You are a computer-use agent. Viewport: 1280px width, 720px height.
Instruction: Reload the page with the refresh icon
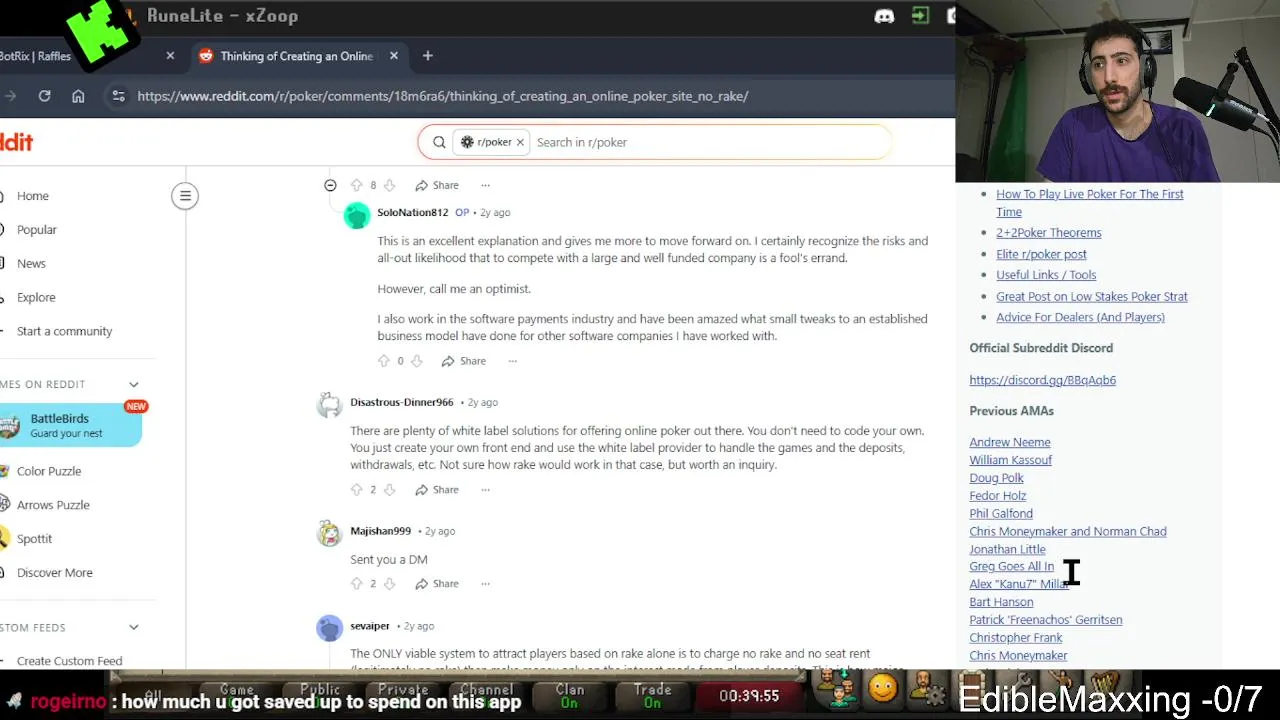[44, 96]
